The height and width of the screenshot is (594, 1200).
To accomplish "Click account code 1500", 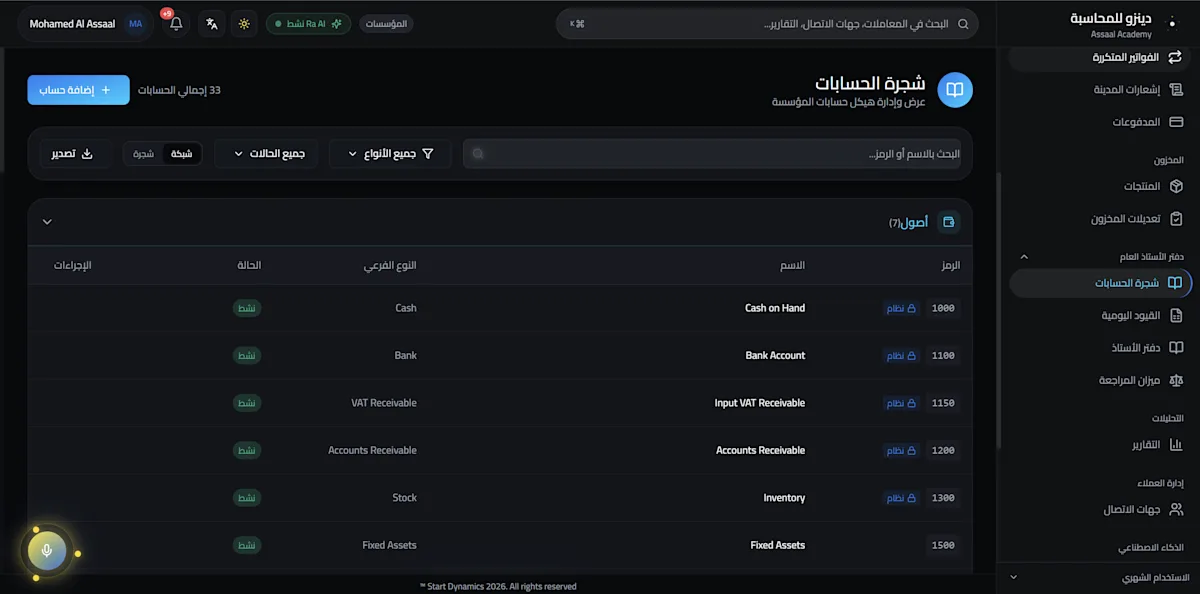I will [x=943, y=545].
